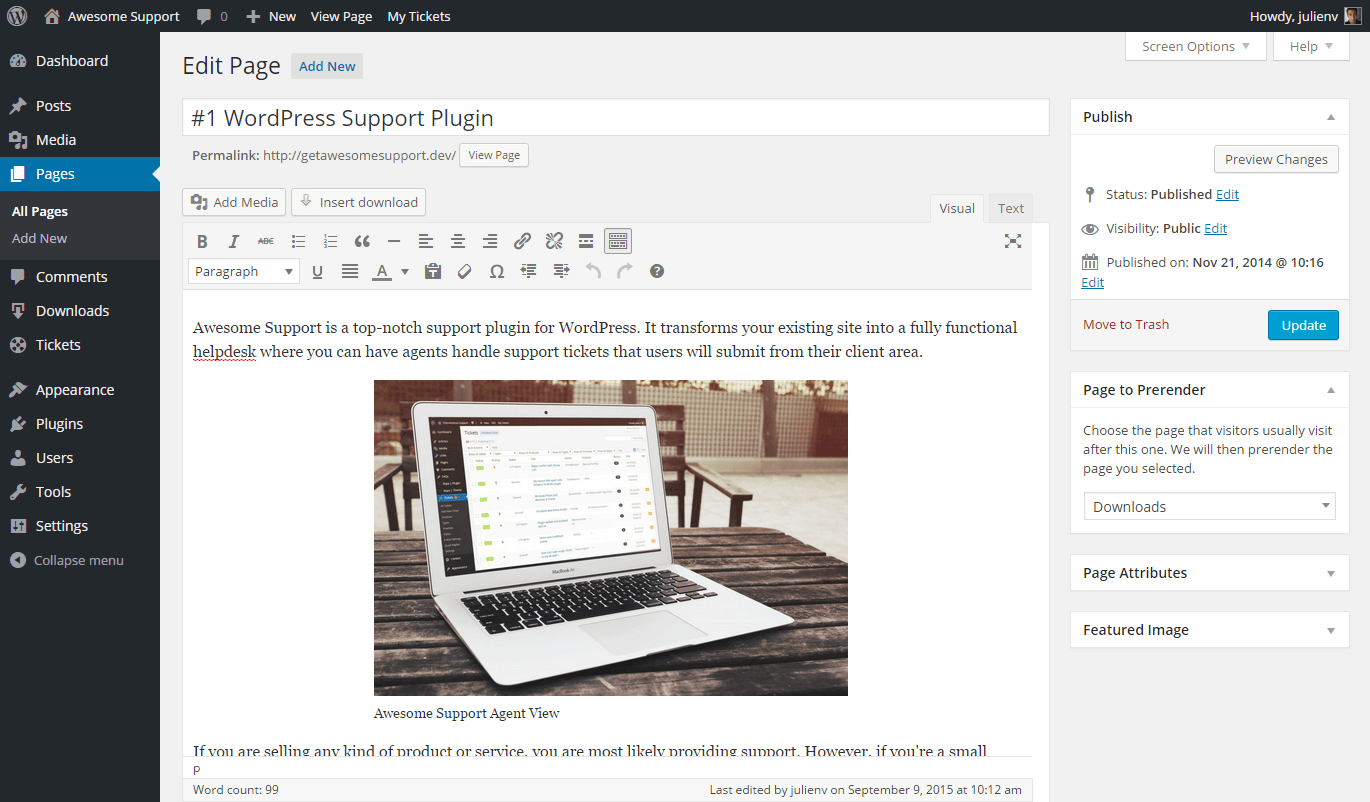Apply italic formatting
This screenshot has height=802, width=1370.
point(234,241)
